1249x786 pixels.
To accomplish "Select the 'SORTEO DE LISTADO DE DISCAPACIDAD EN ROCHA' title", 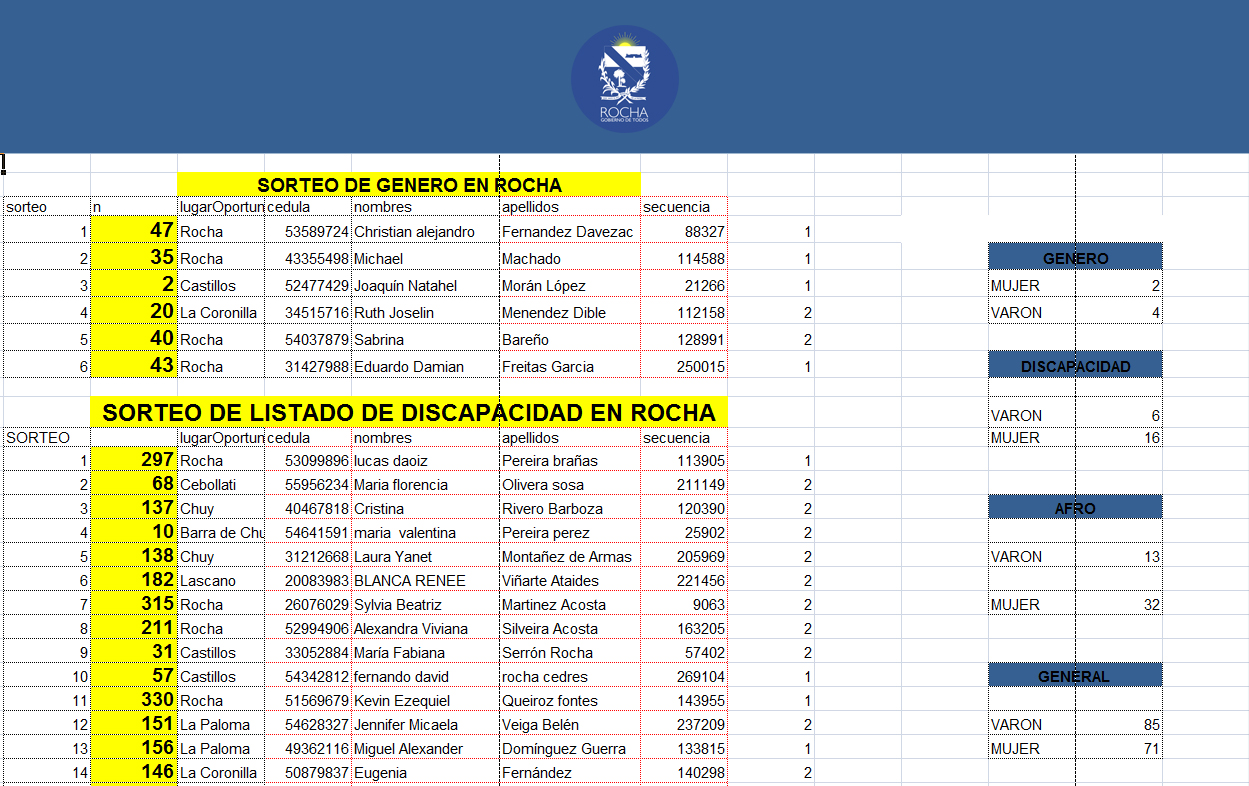I will [x=409, y=412].
